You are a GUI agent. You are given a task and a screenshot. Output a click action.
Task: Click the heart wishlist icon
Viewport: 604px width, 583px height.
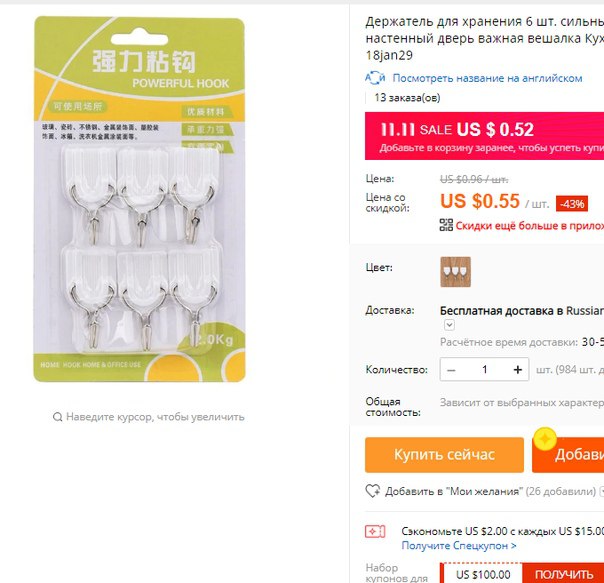[x=372, y=491]
